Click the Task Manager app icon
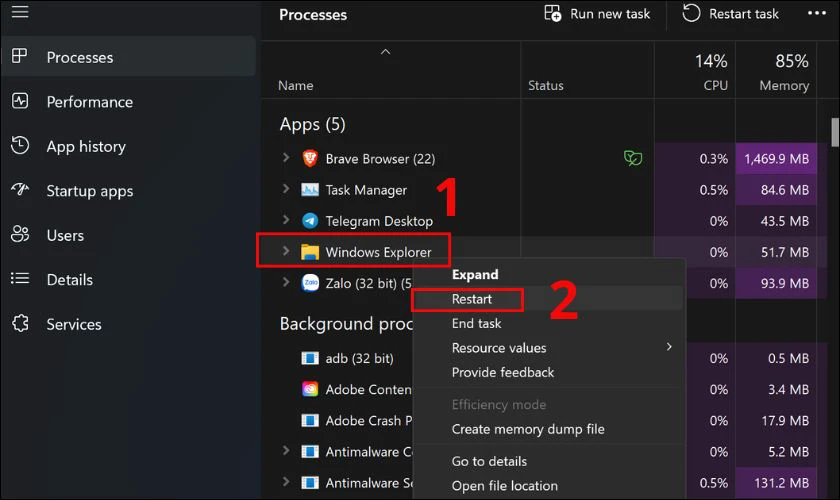 click(x=310, y=190)
